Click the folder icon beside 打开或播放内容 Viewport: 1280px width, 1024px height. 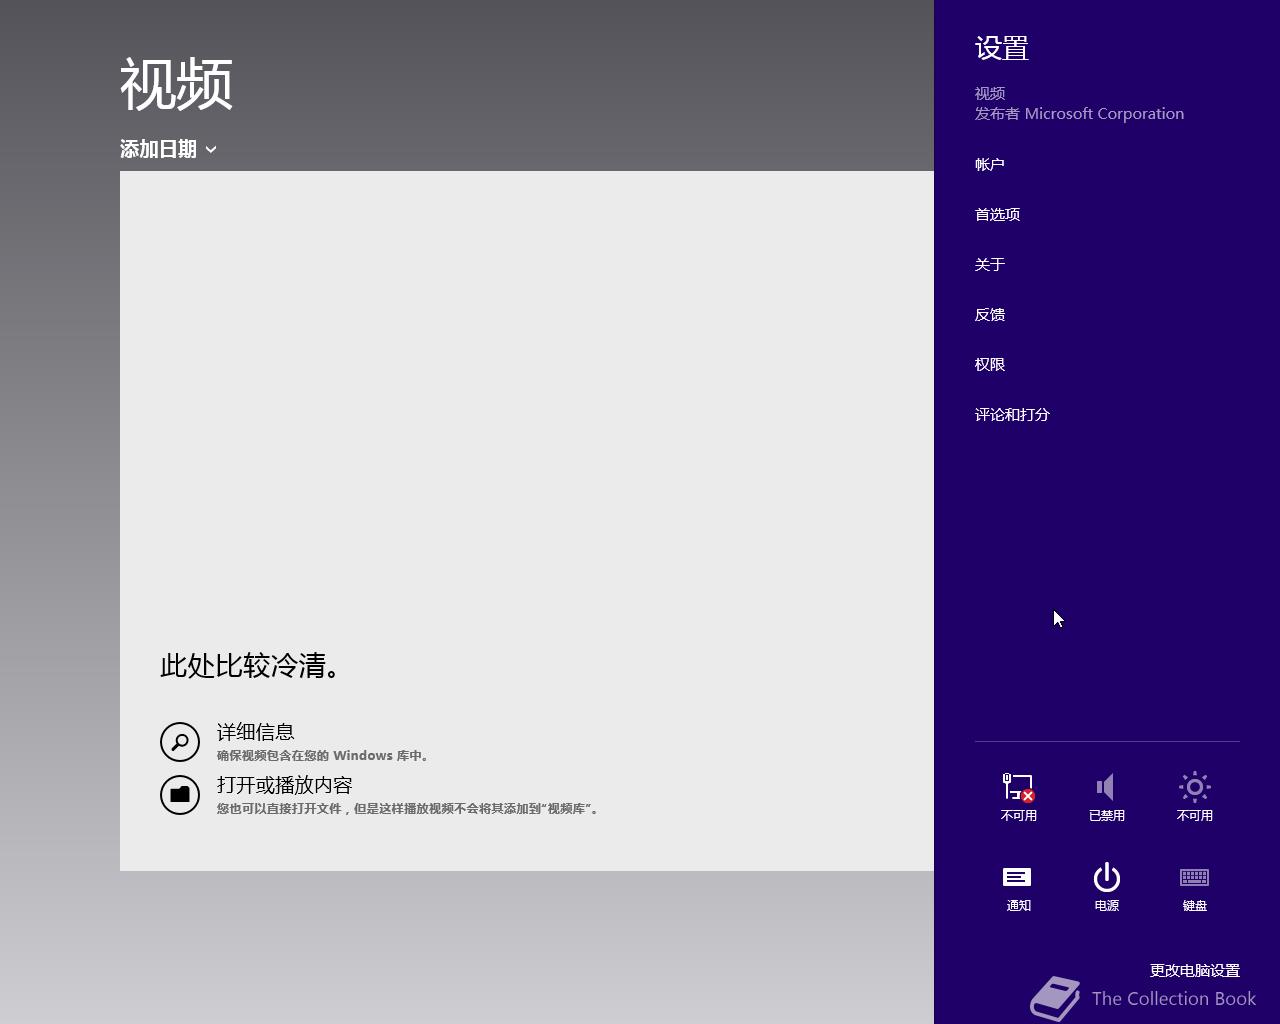coord(180,795)
